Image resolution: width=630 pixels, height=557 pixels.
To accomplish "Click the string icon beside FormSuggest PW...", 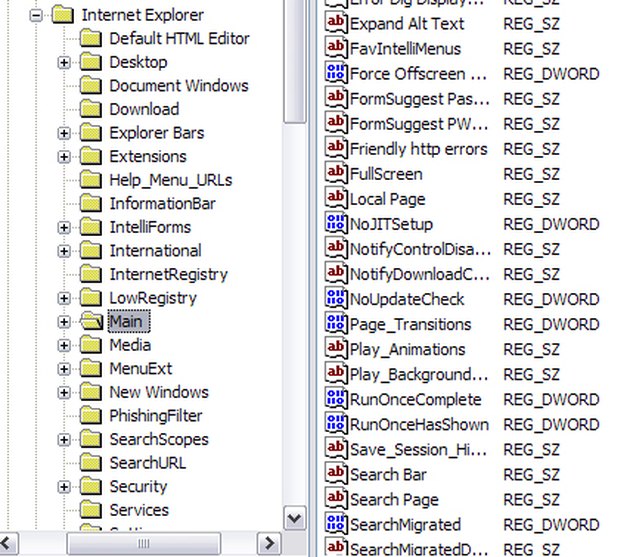I will 335,123.
